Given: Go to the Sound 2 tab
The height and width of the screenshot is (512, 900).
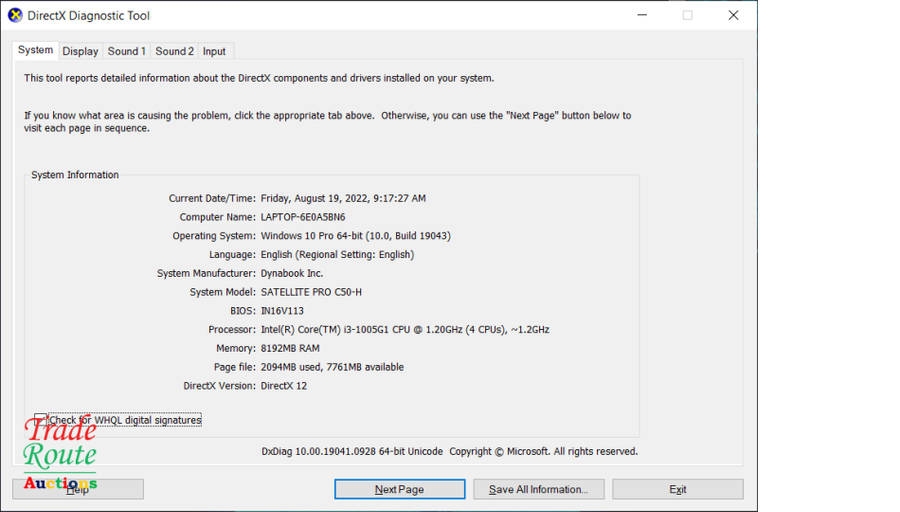Looking at the screenshot, I should tap(174, 51).
